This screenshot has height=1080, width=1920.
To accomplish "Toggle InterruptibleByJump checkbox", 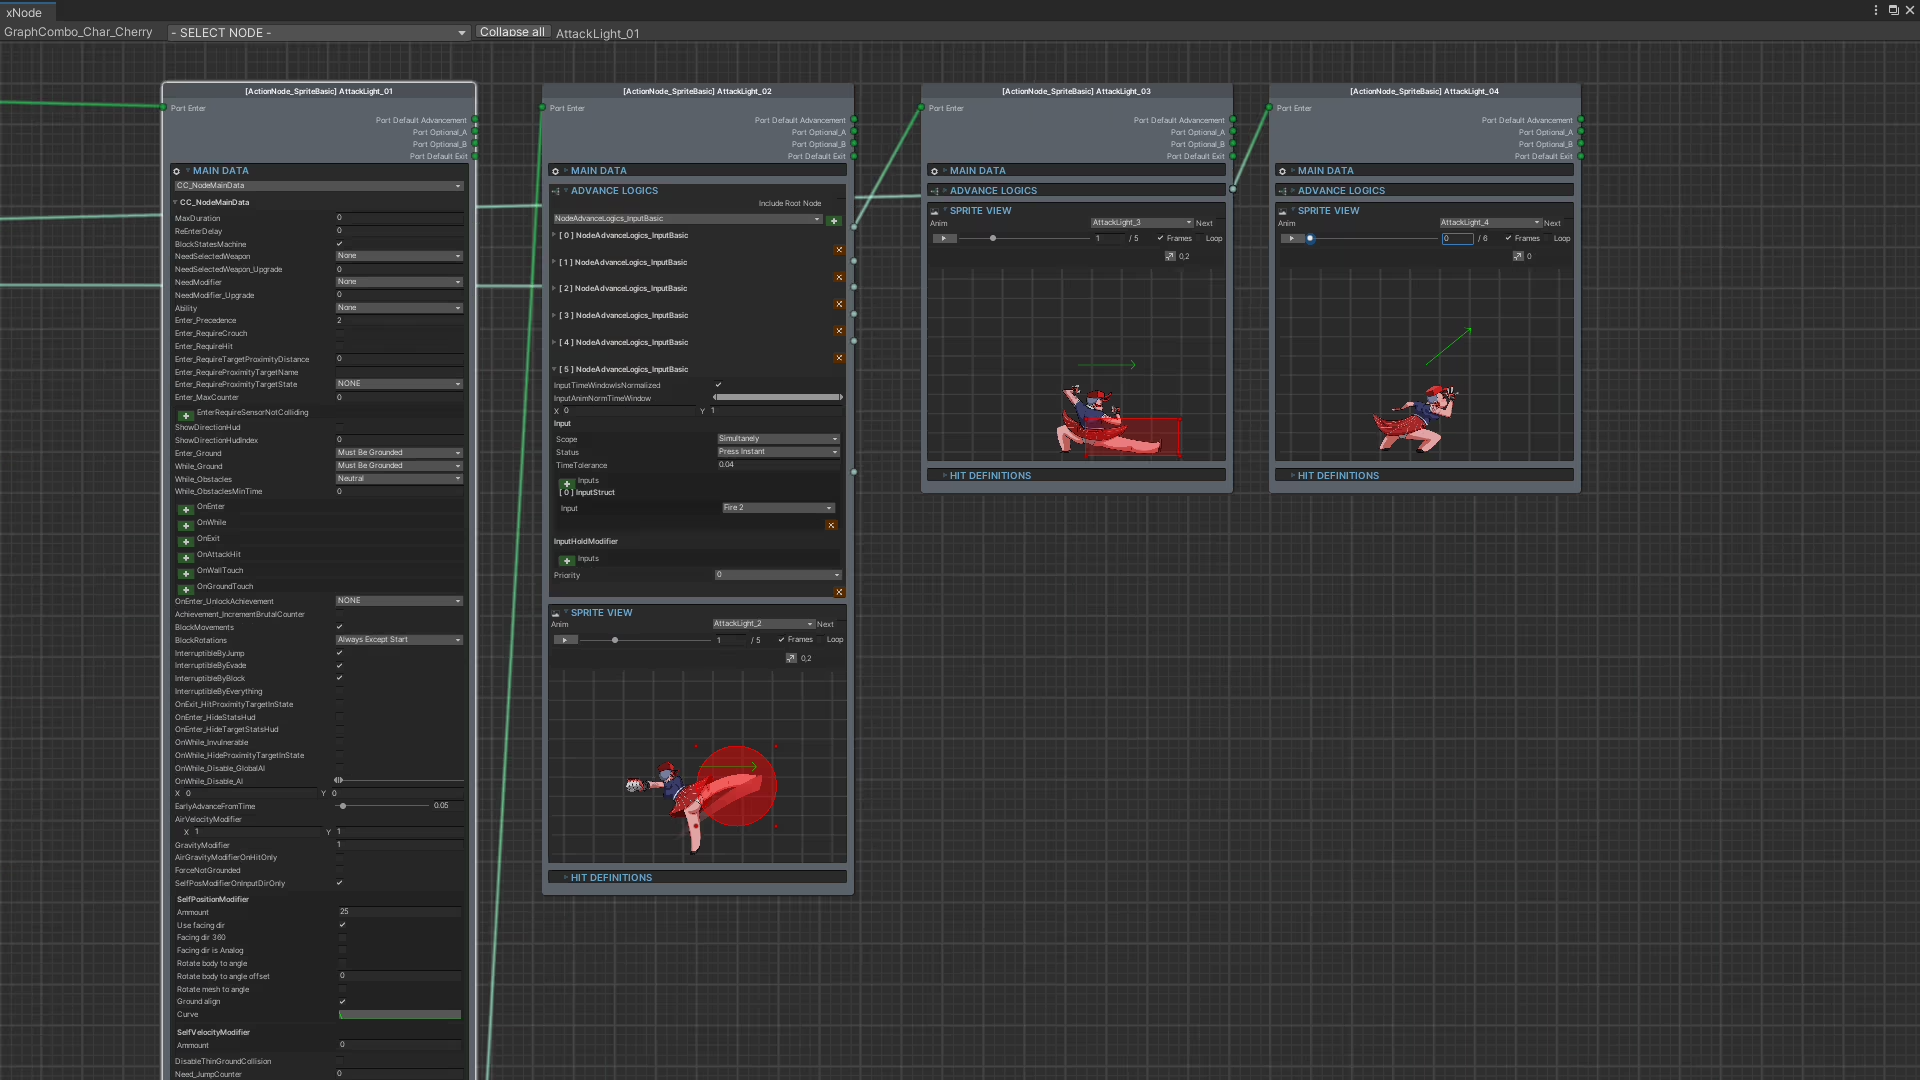I will tap(340, 653).
